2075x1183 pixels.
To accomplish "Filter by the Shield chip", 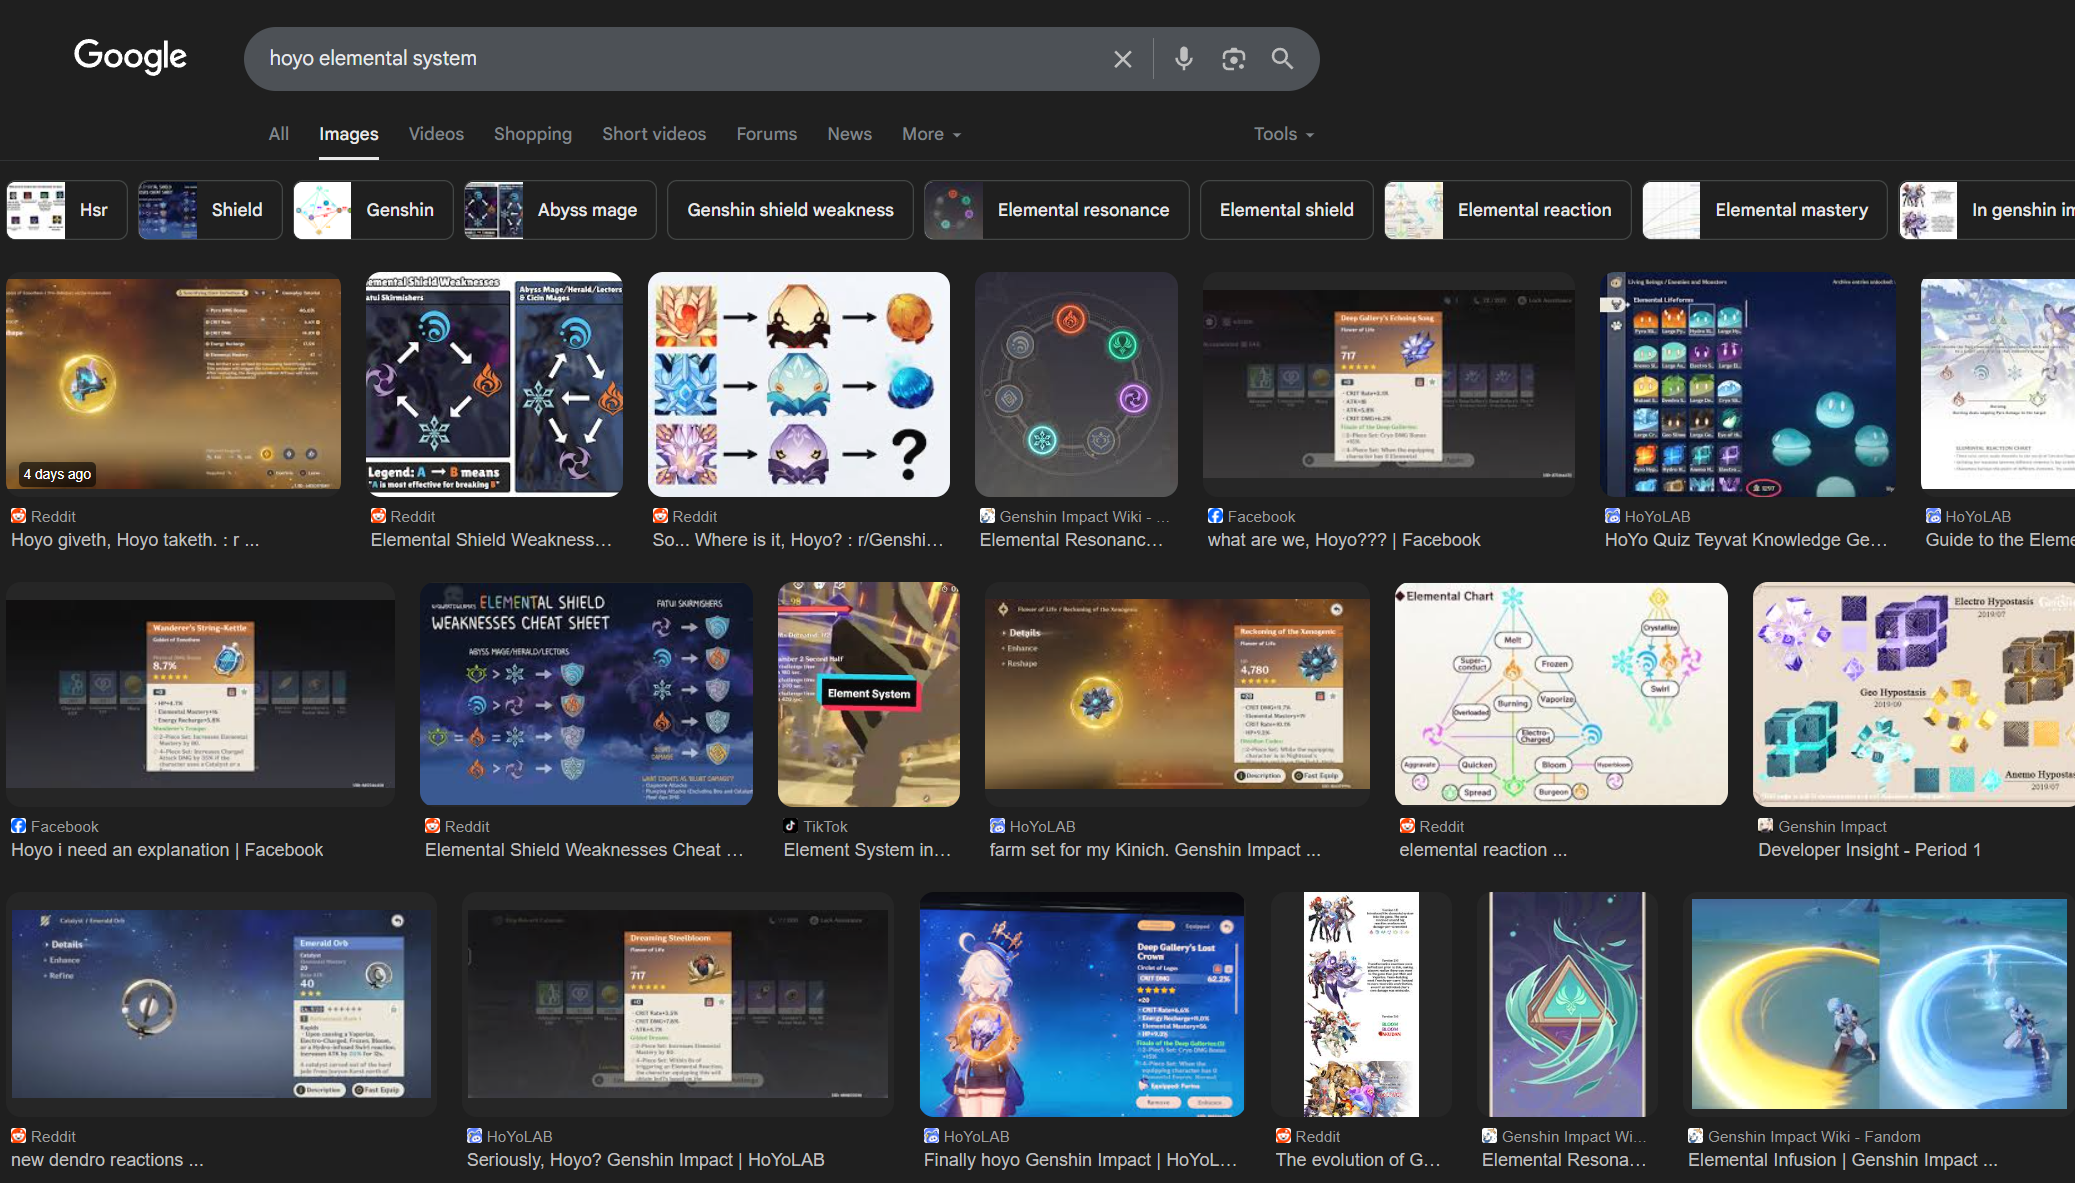I will (x=210, y=210).
